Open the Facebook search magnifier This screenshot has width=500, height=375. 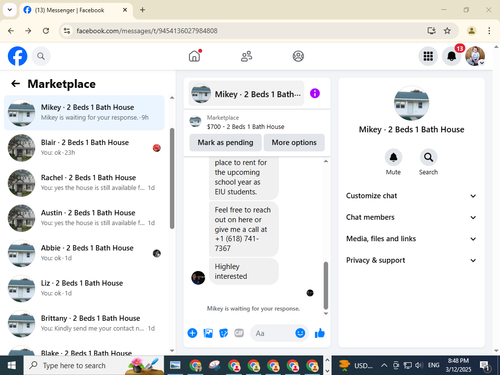(x=41, y=56)
